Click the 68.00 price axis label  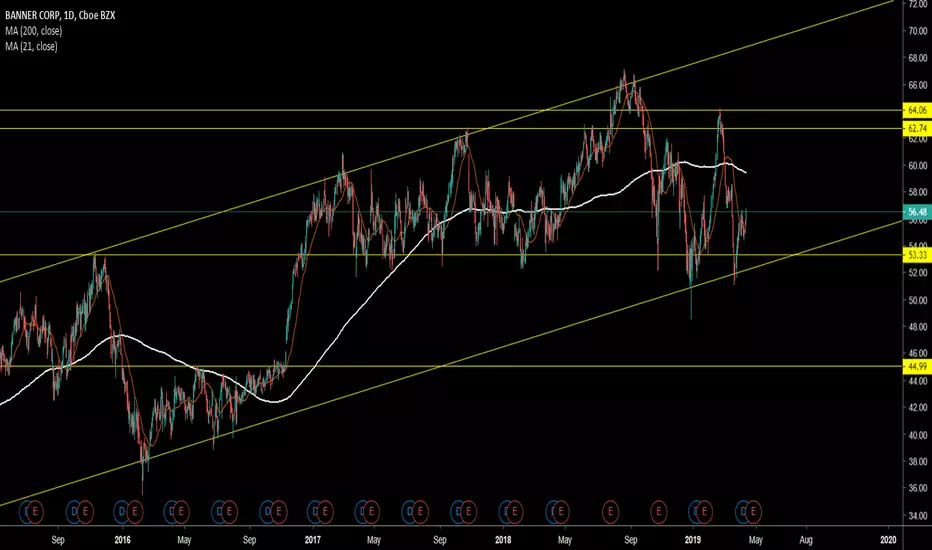[918, 58]
